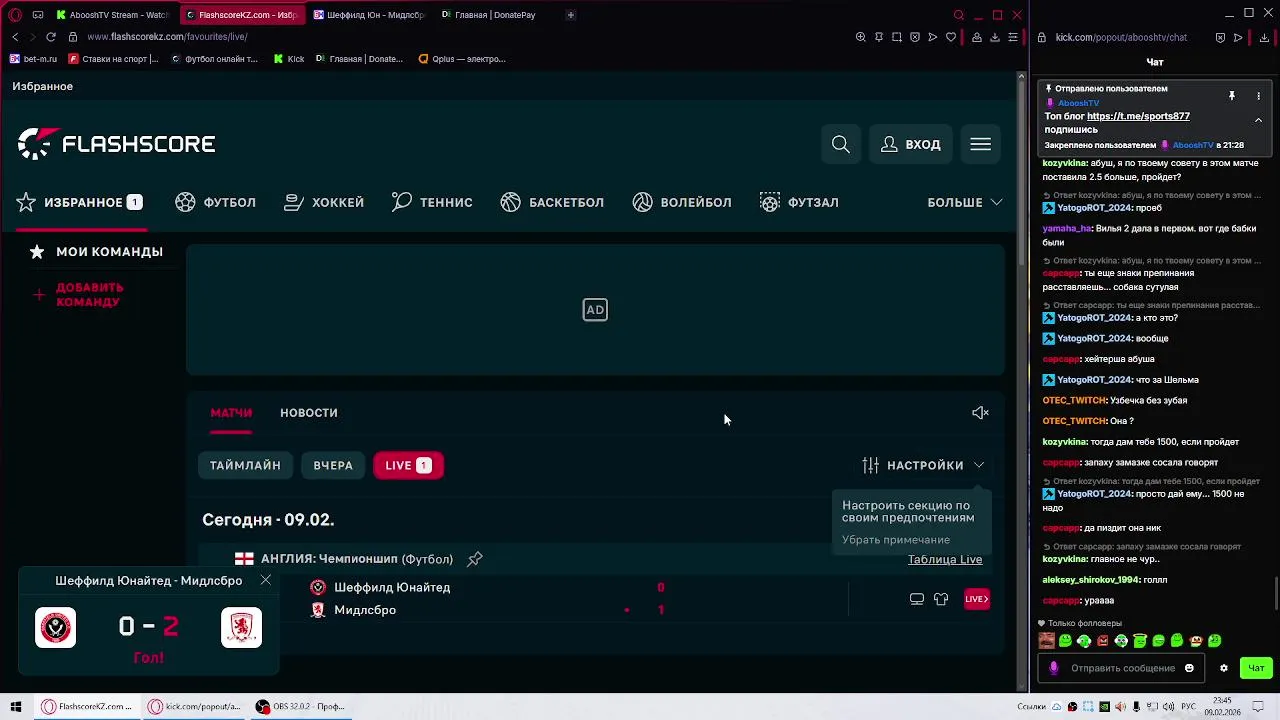Viewport: 1280px width, 720px height.
Task: Click the Opera menu logo
Action: pyautogui.click(x=15, y=15)
